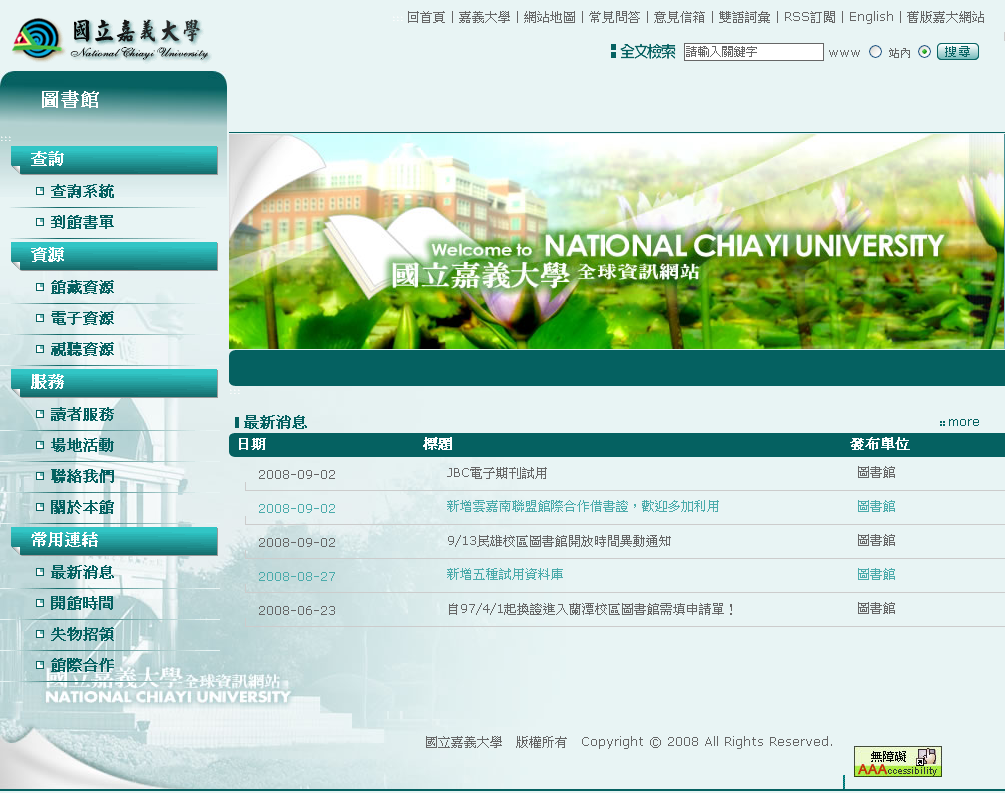Open the 新增五種試用資料庫 news item
This screenshot has height=793, width=1005.
(x=504, y=574)
